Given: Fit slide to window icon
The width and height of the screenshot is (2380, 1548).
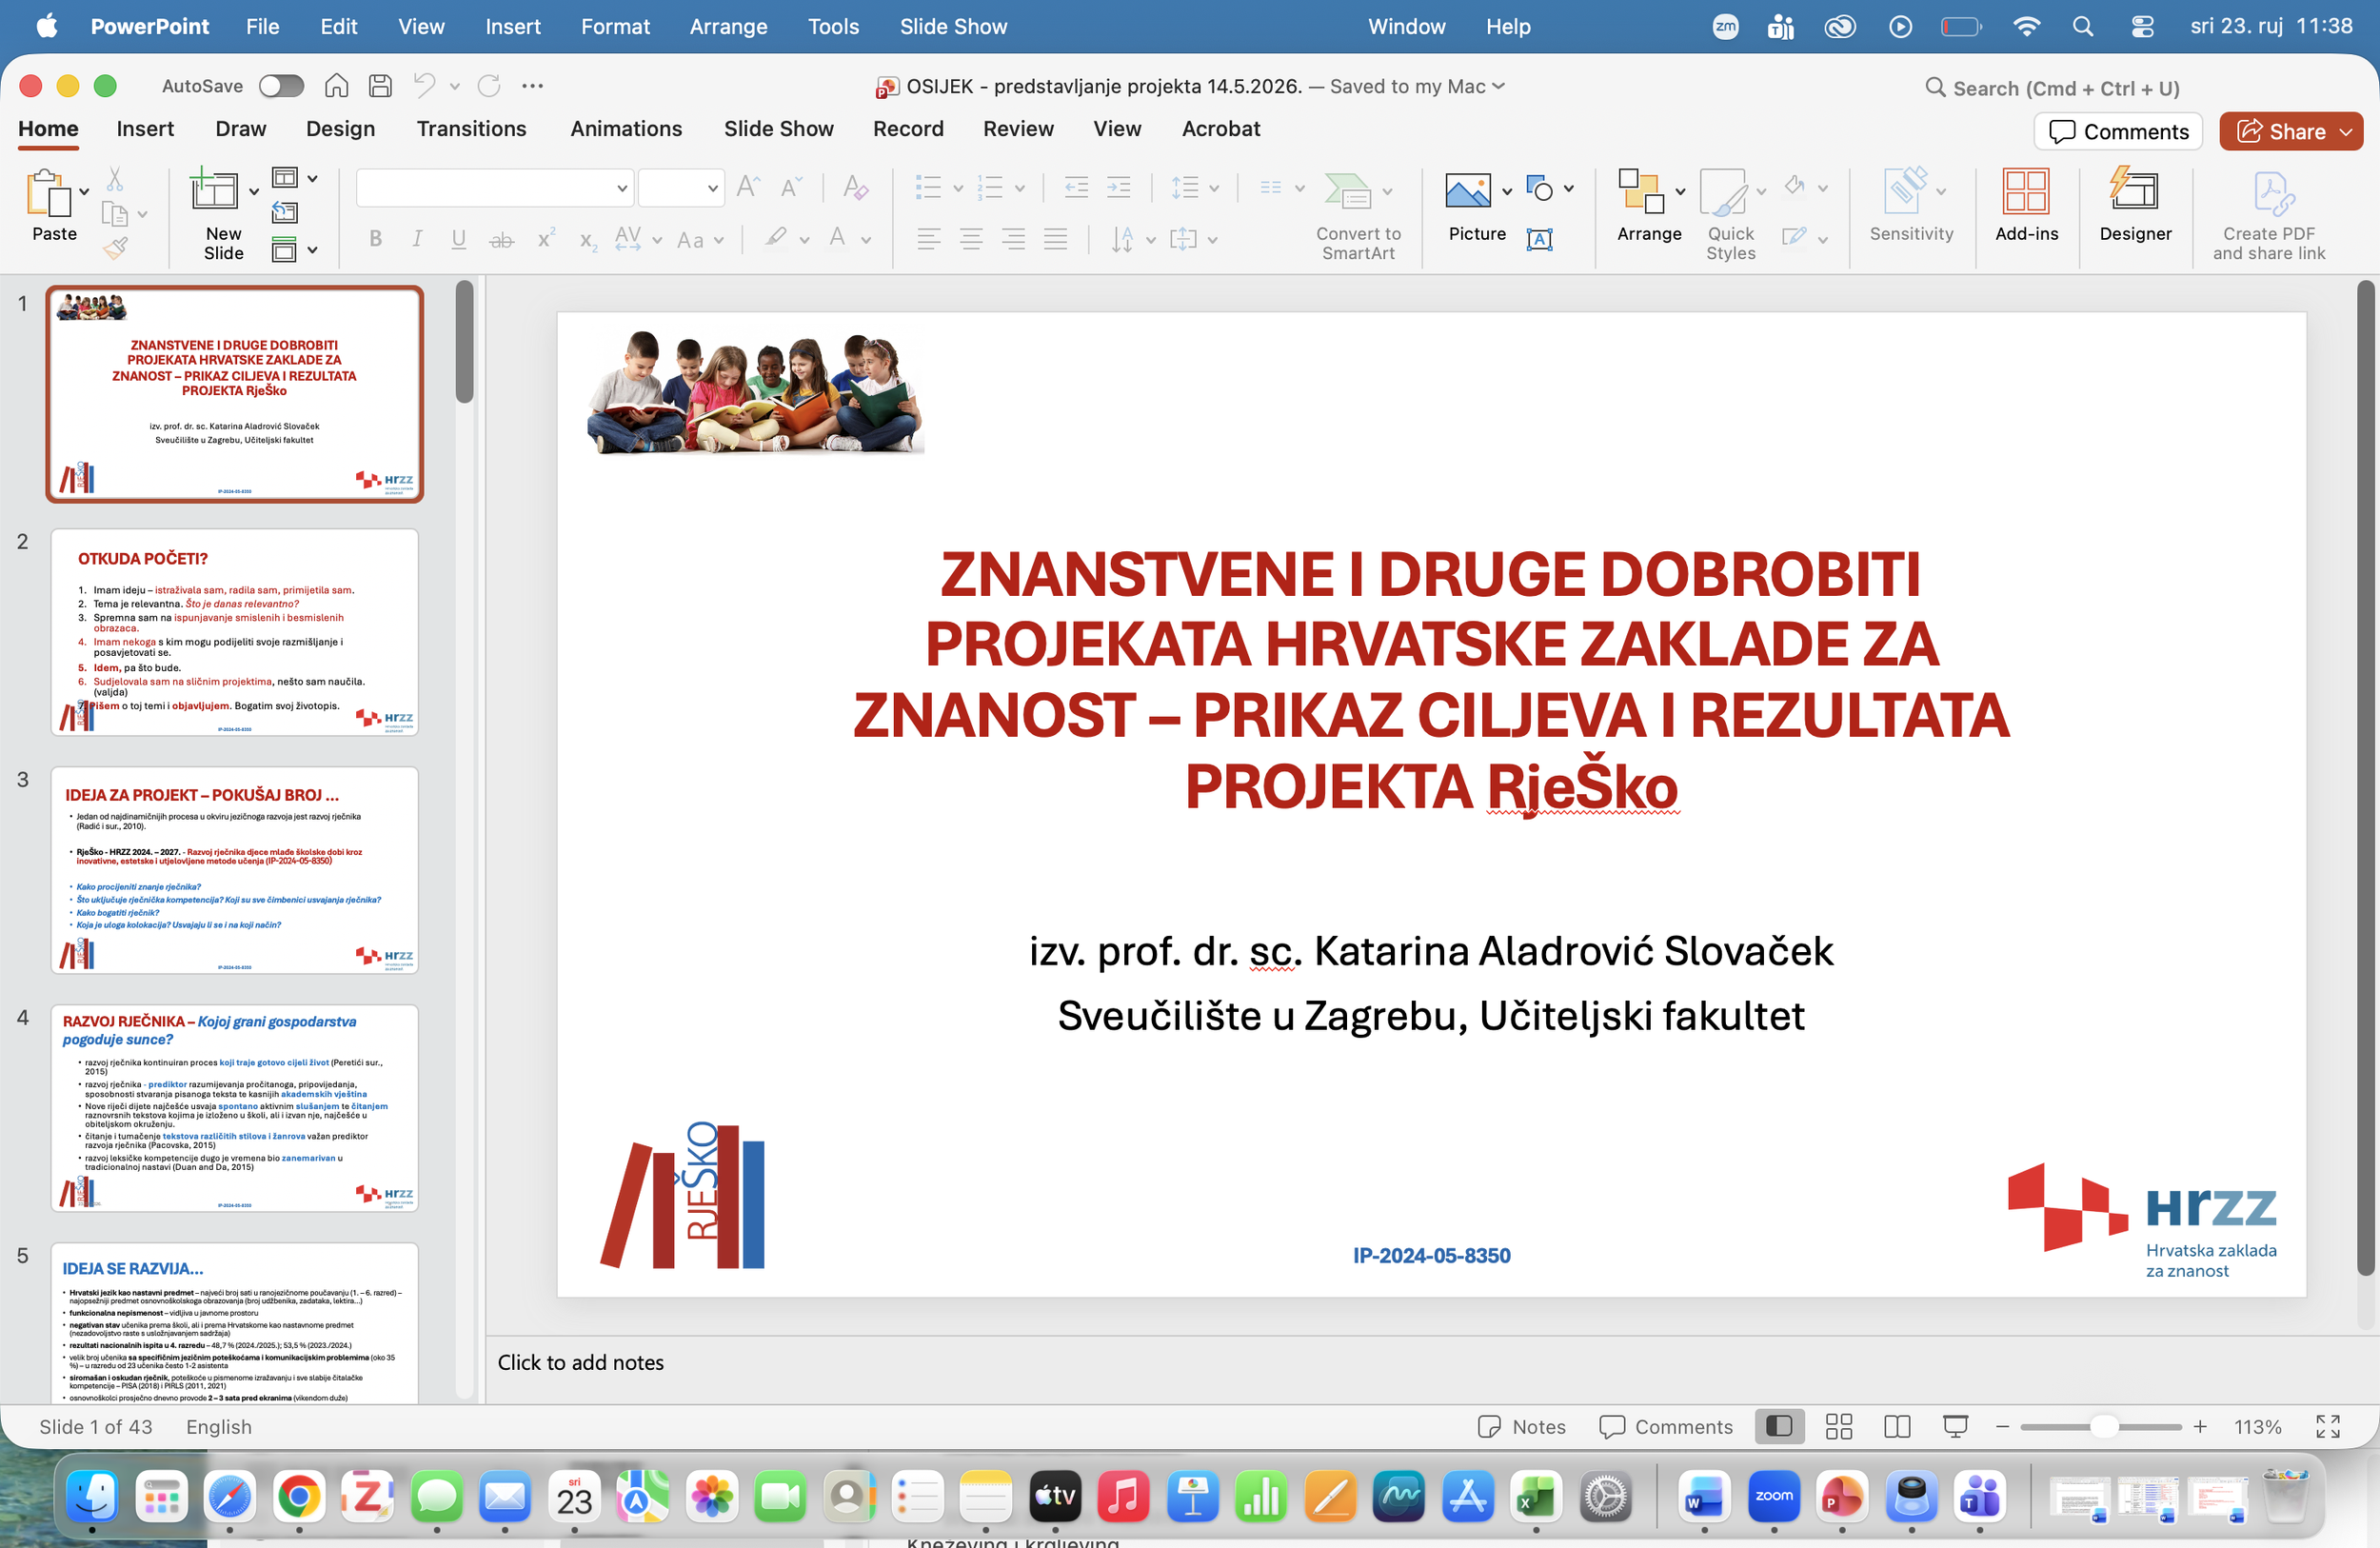Looking at the screenshot, I should coord(2328,1426).
